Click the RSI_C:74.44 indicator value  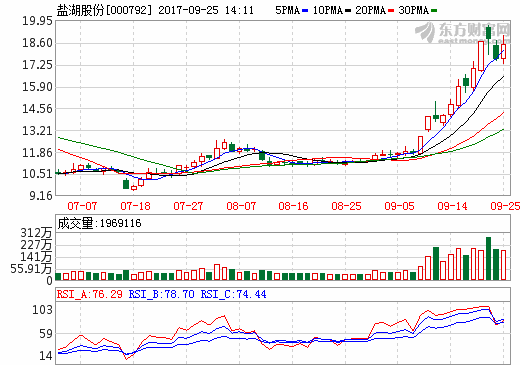[x=233, y=294]
